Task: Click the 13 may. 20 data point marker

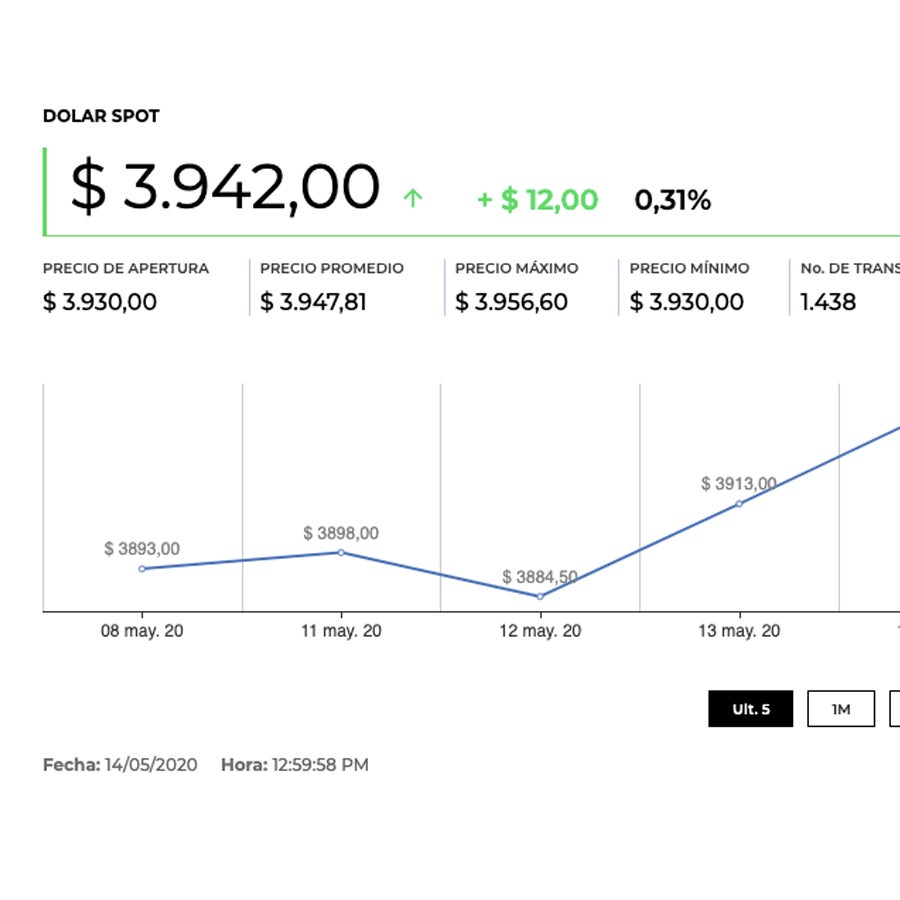Action: 739,504
